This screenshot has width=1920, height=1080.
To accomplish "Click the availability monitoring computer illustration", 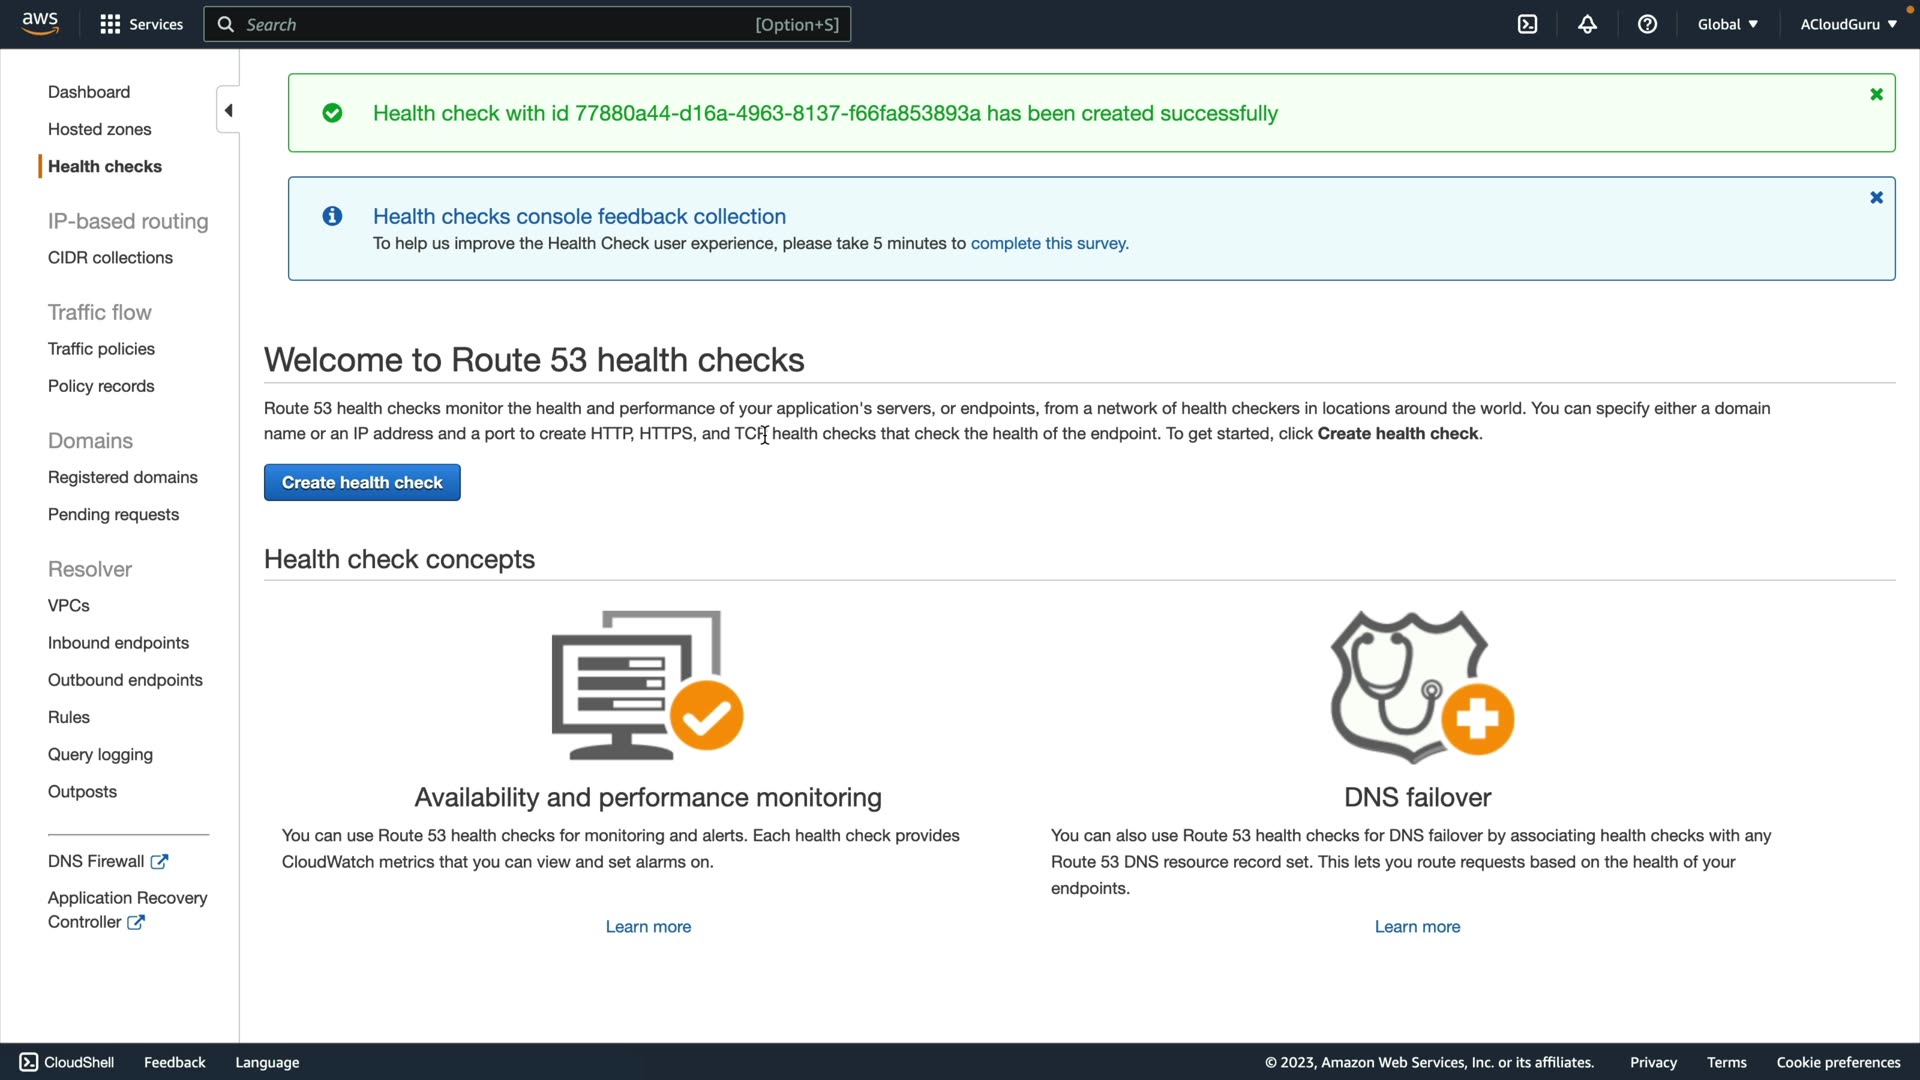I will 647,686.
